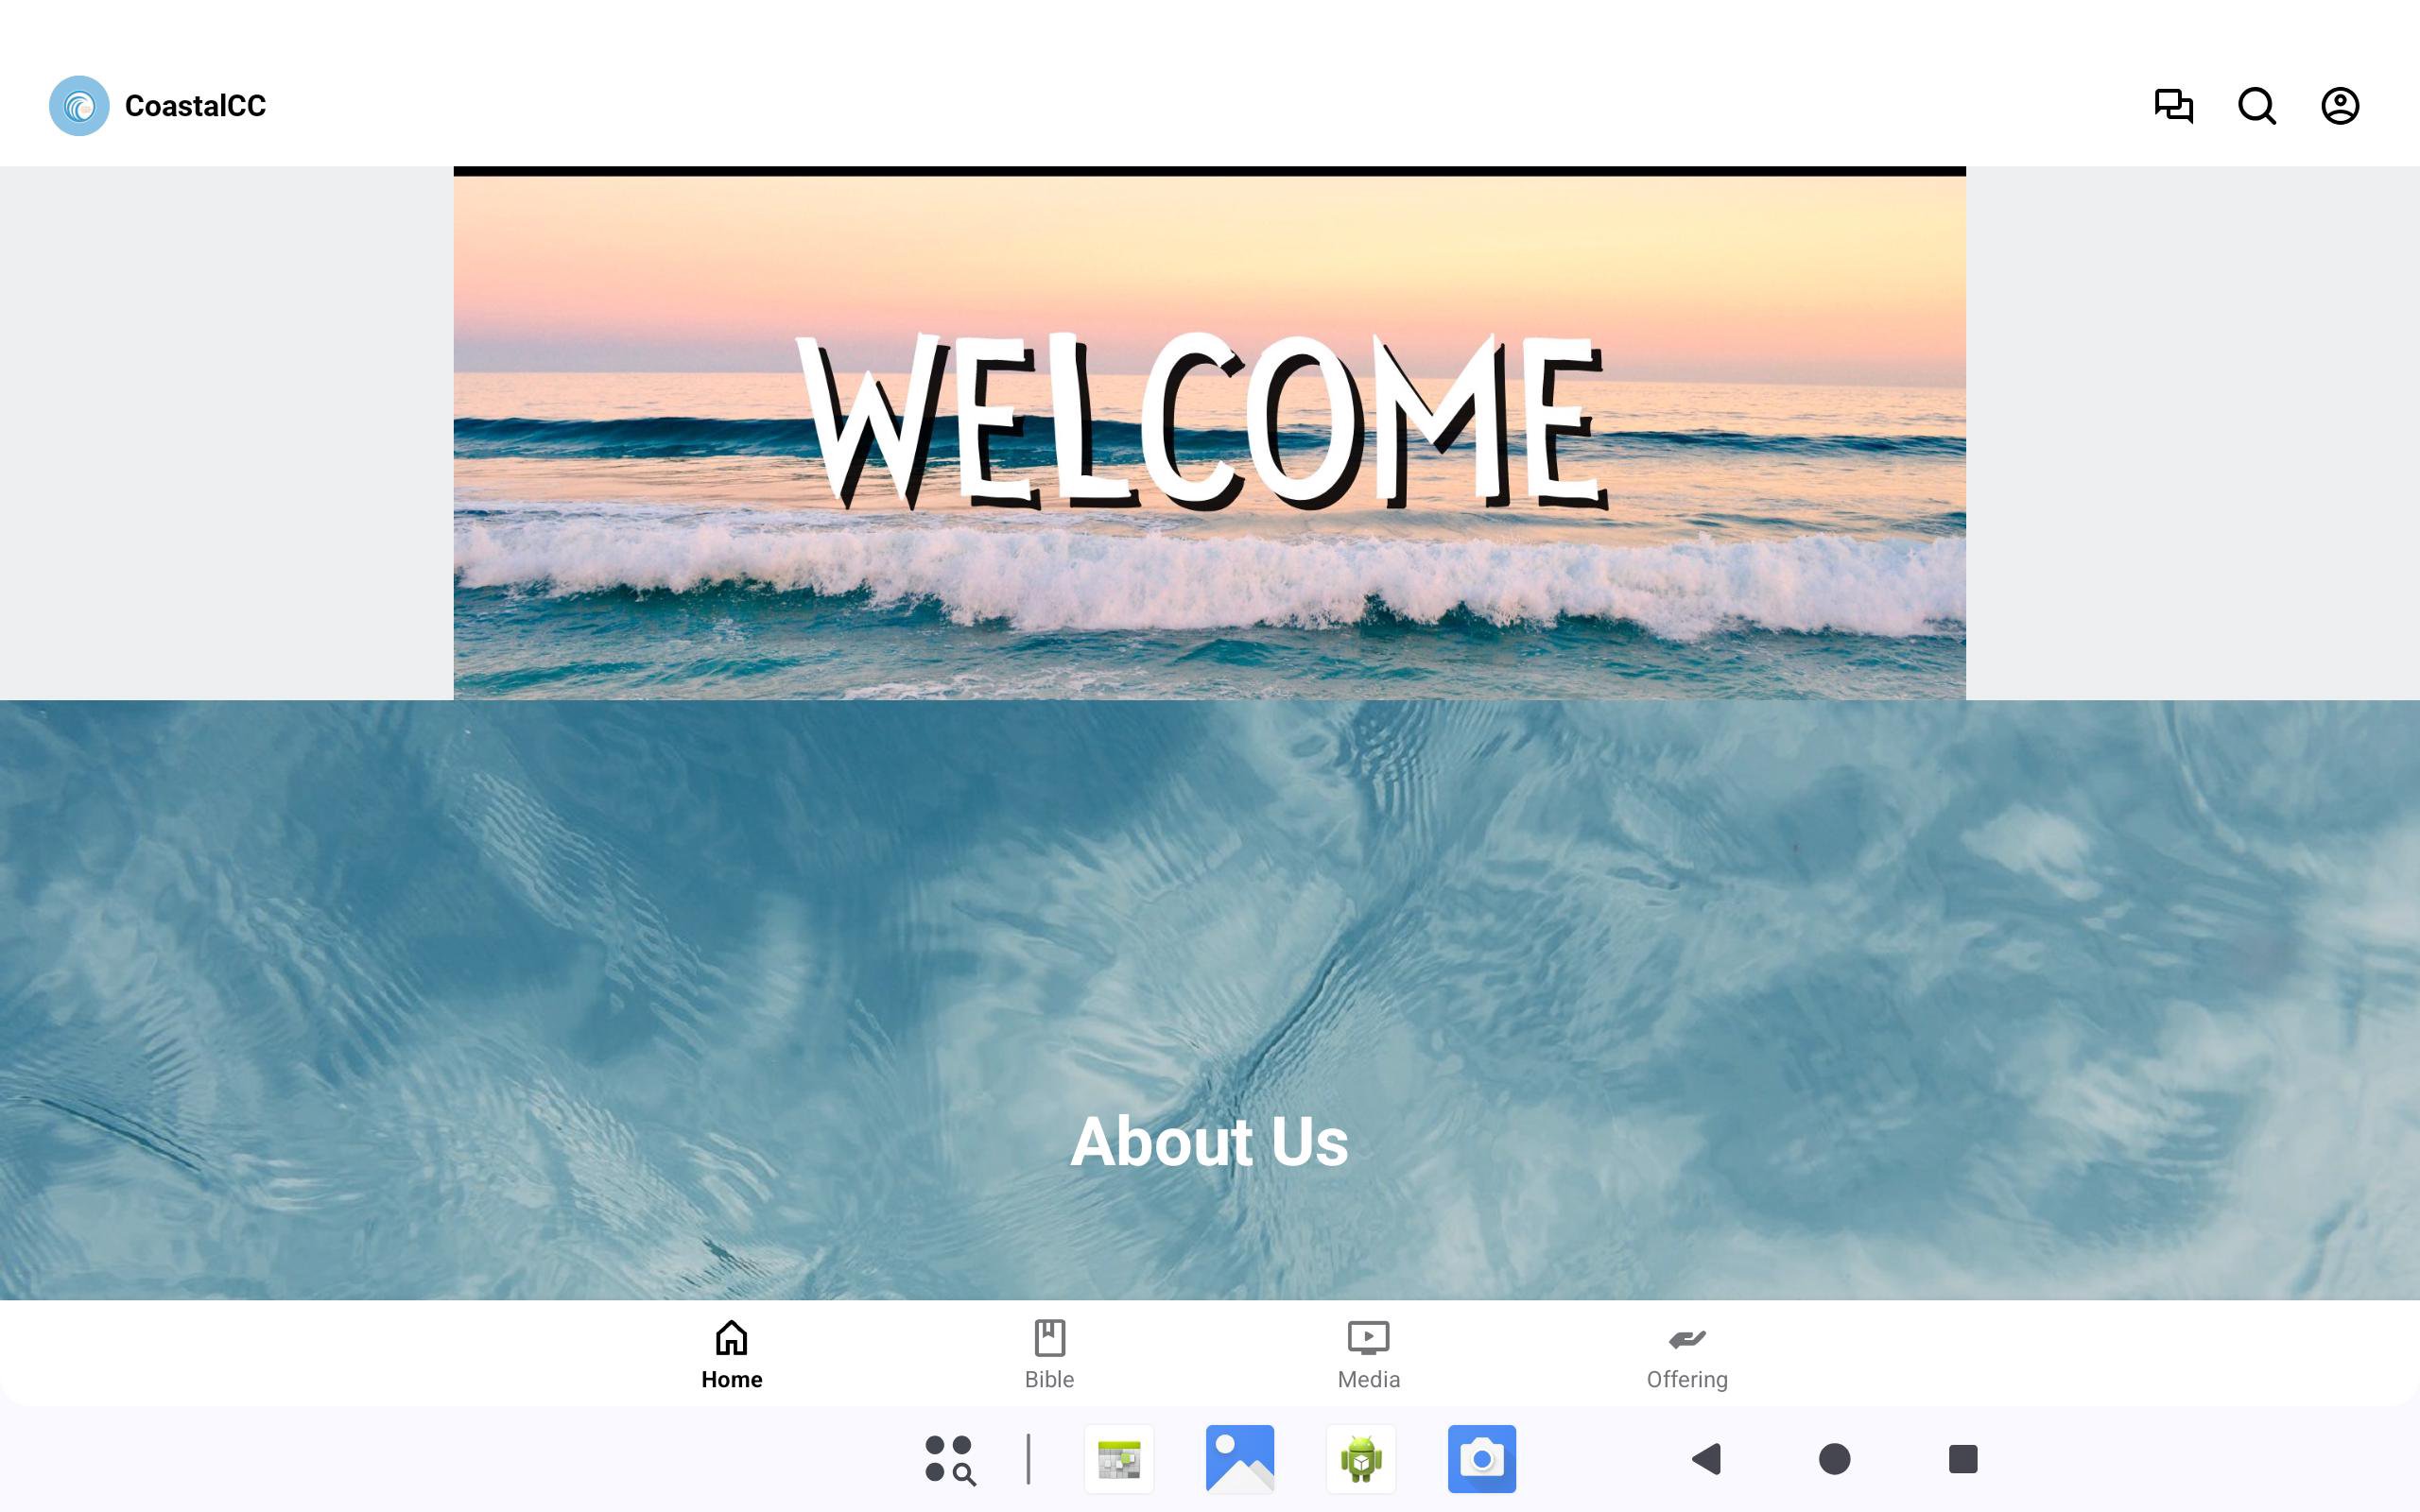Switch to the Bible tab
2420x1512 pixels.
(1049, 1379)
